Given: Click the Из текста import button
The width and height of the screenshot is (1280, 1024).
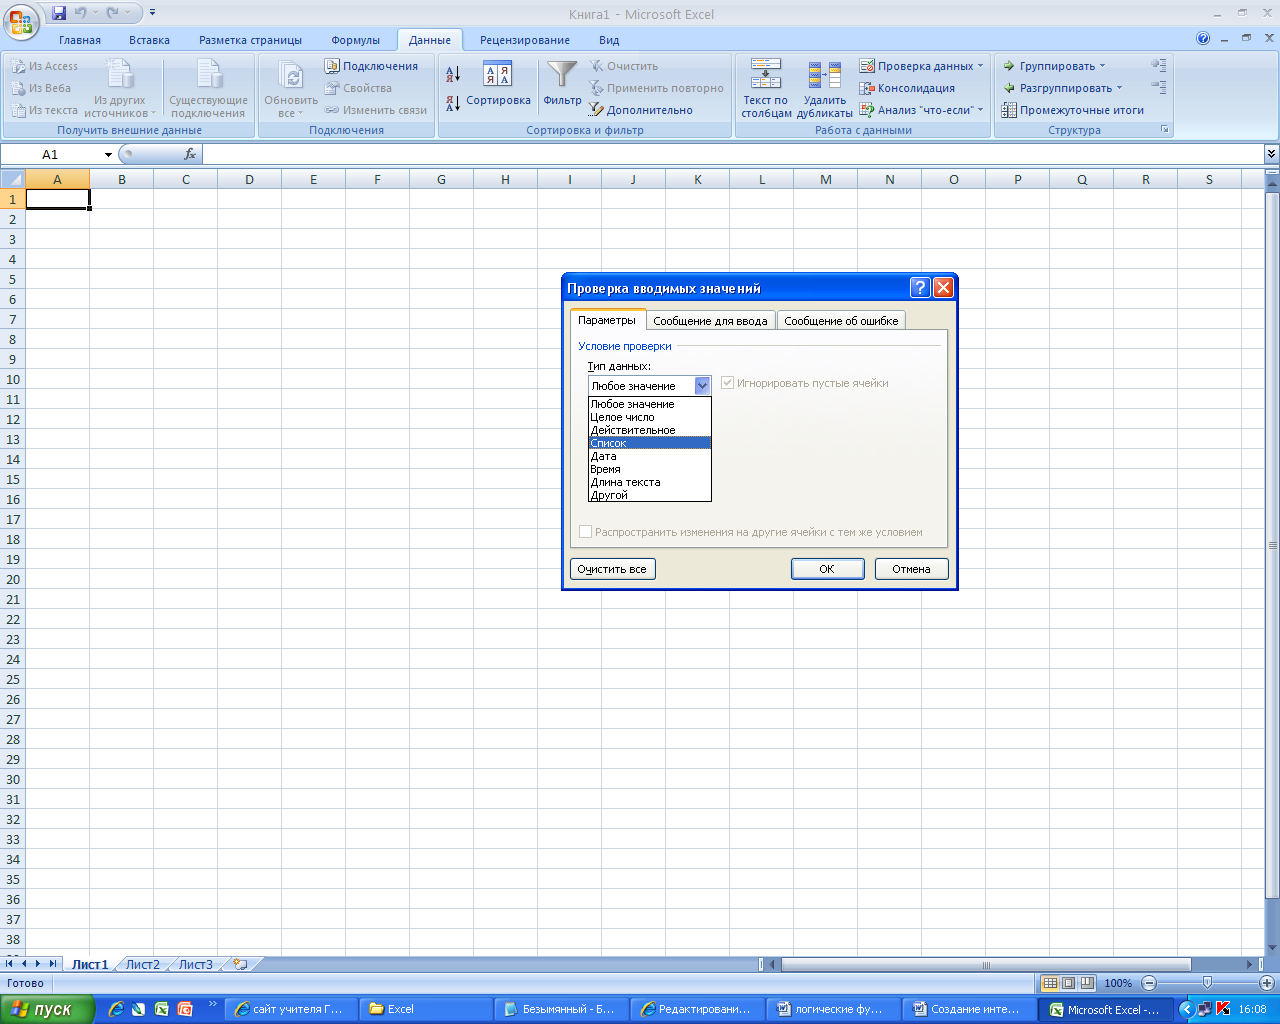Looking at the screenshot, I should [45, 110].
